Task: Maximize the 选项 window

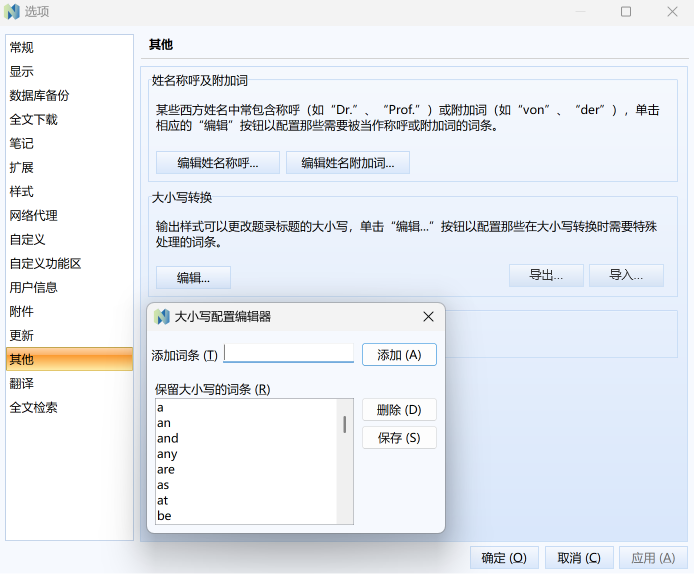Action: 626,12
